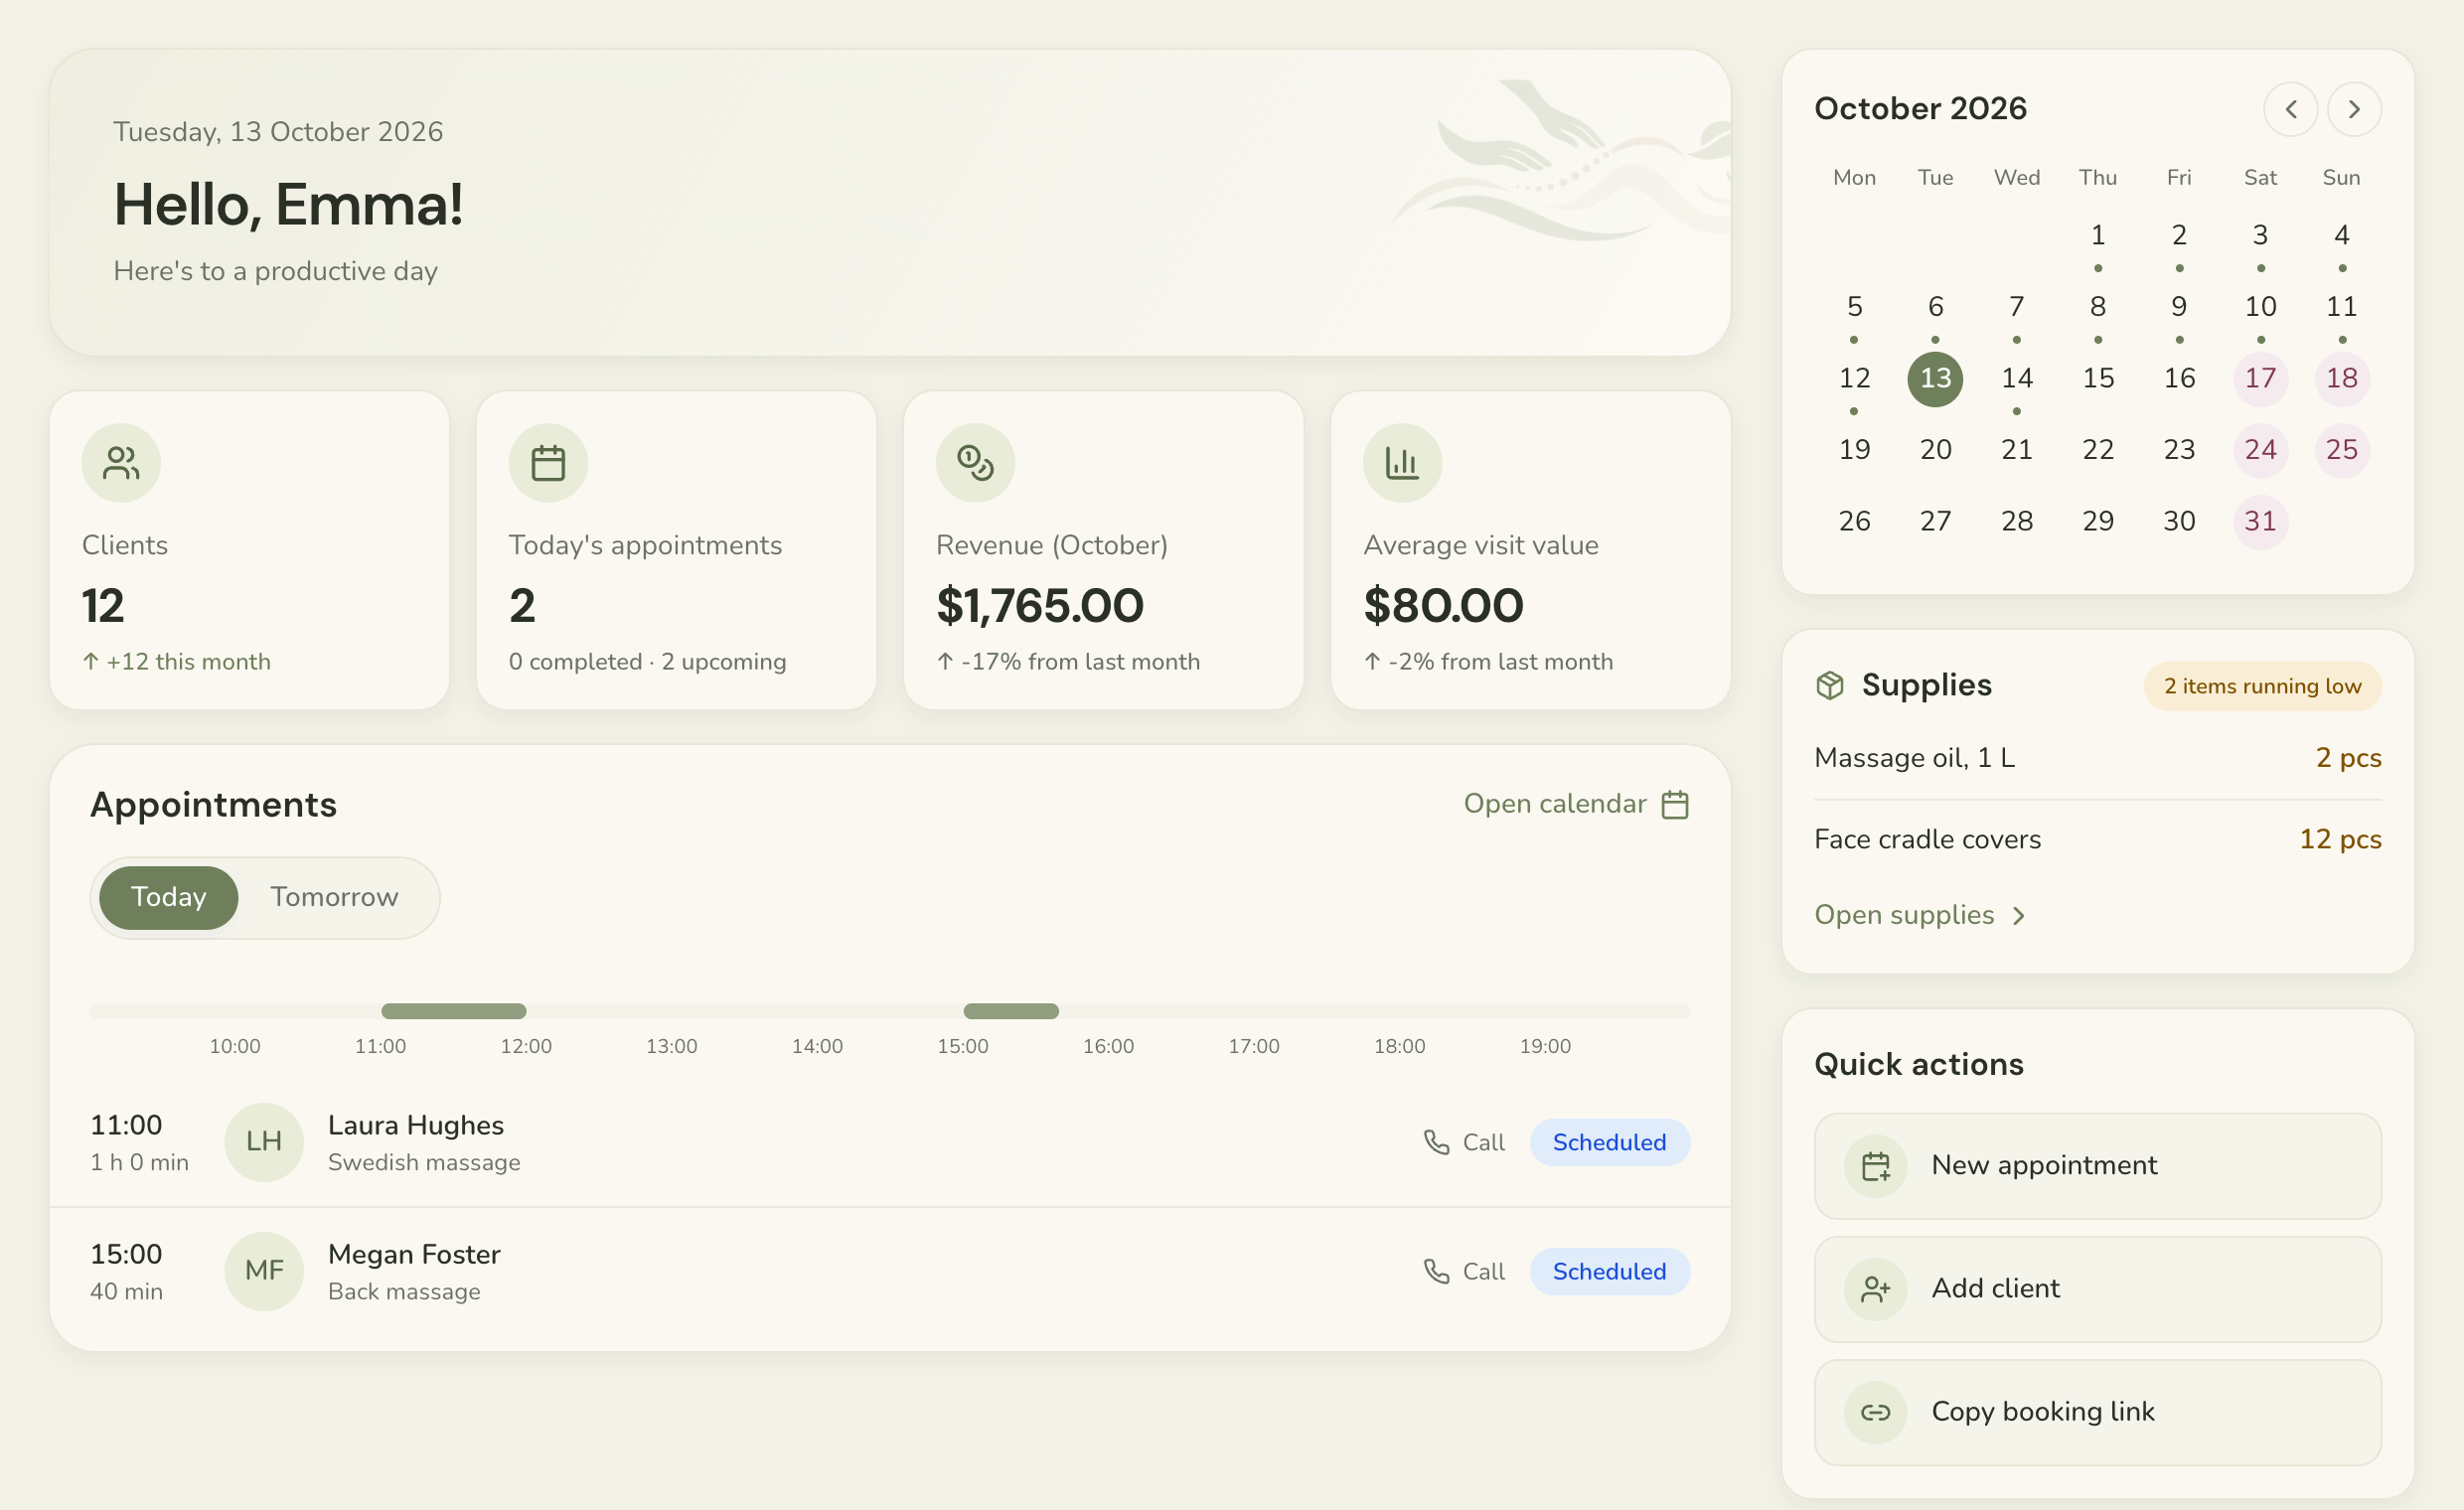Select October 18 in the calendar
The image size is (2464, 1510).
click(2341, 379)
